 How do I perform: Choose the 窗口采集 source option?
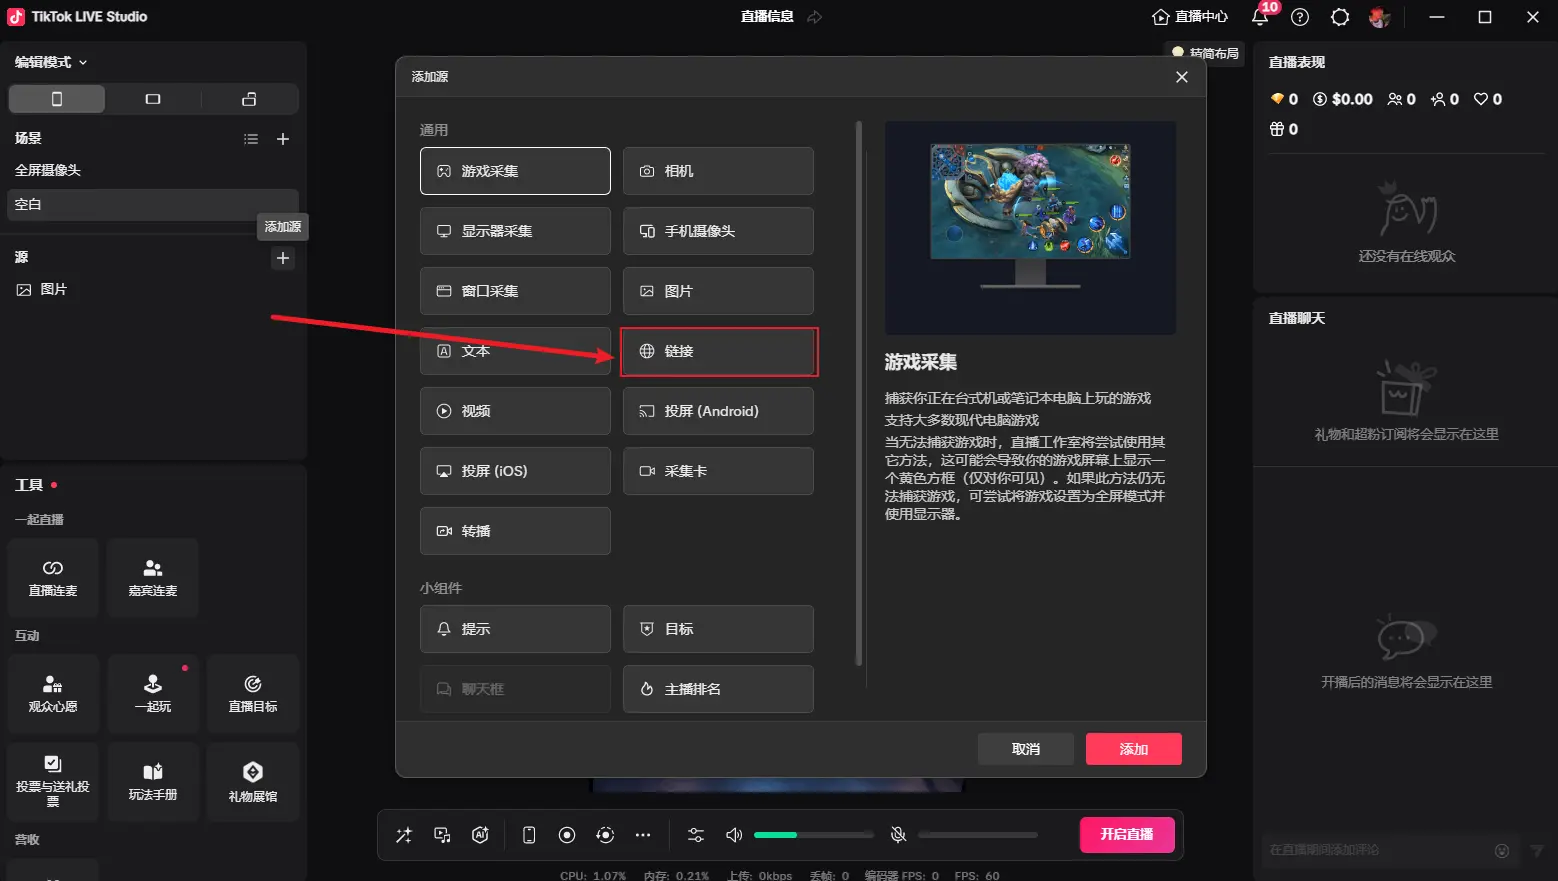click(515, 291)
